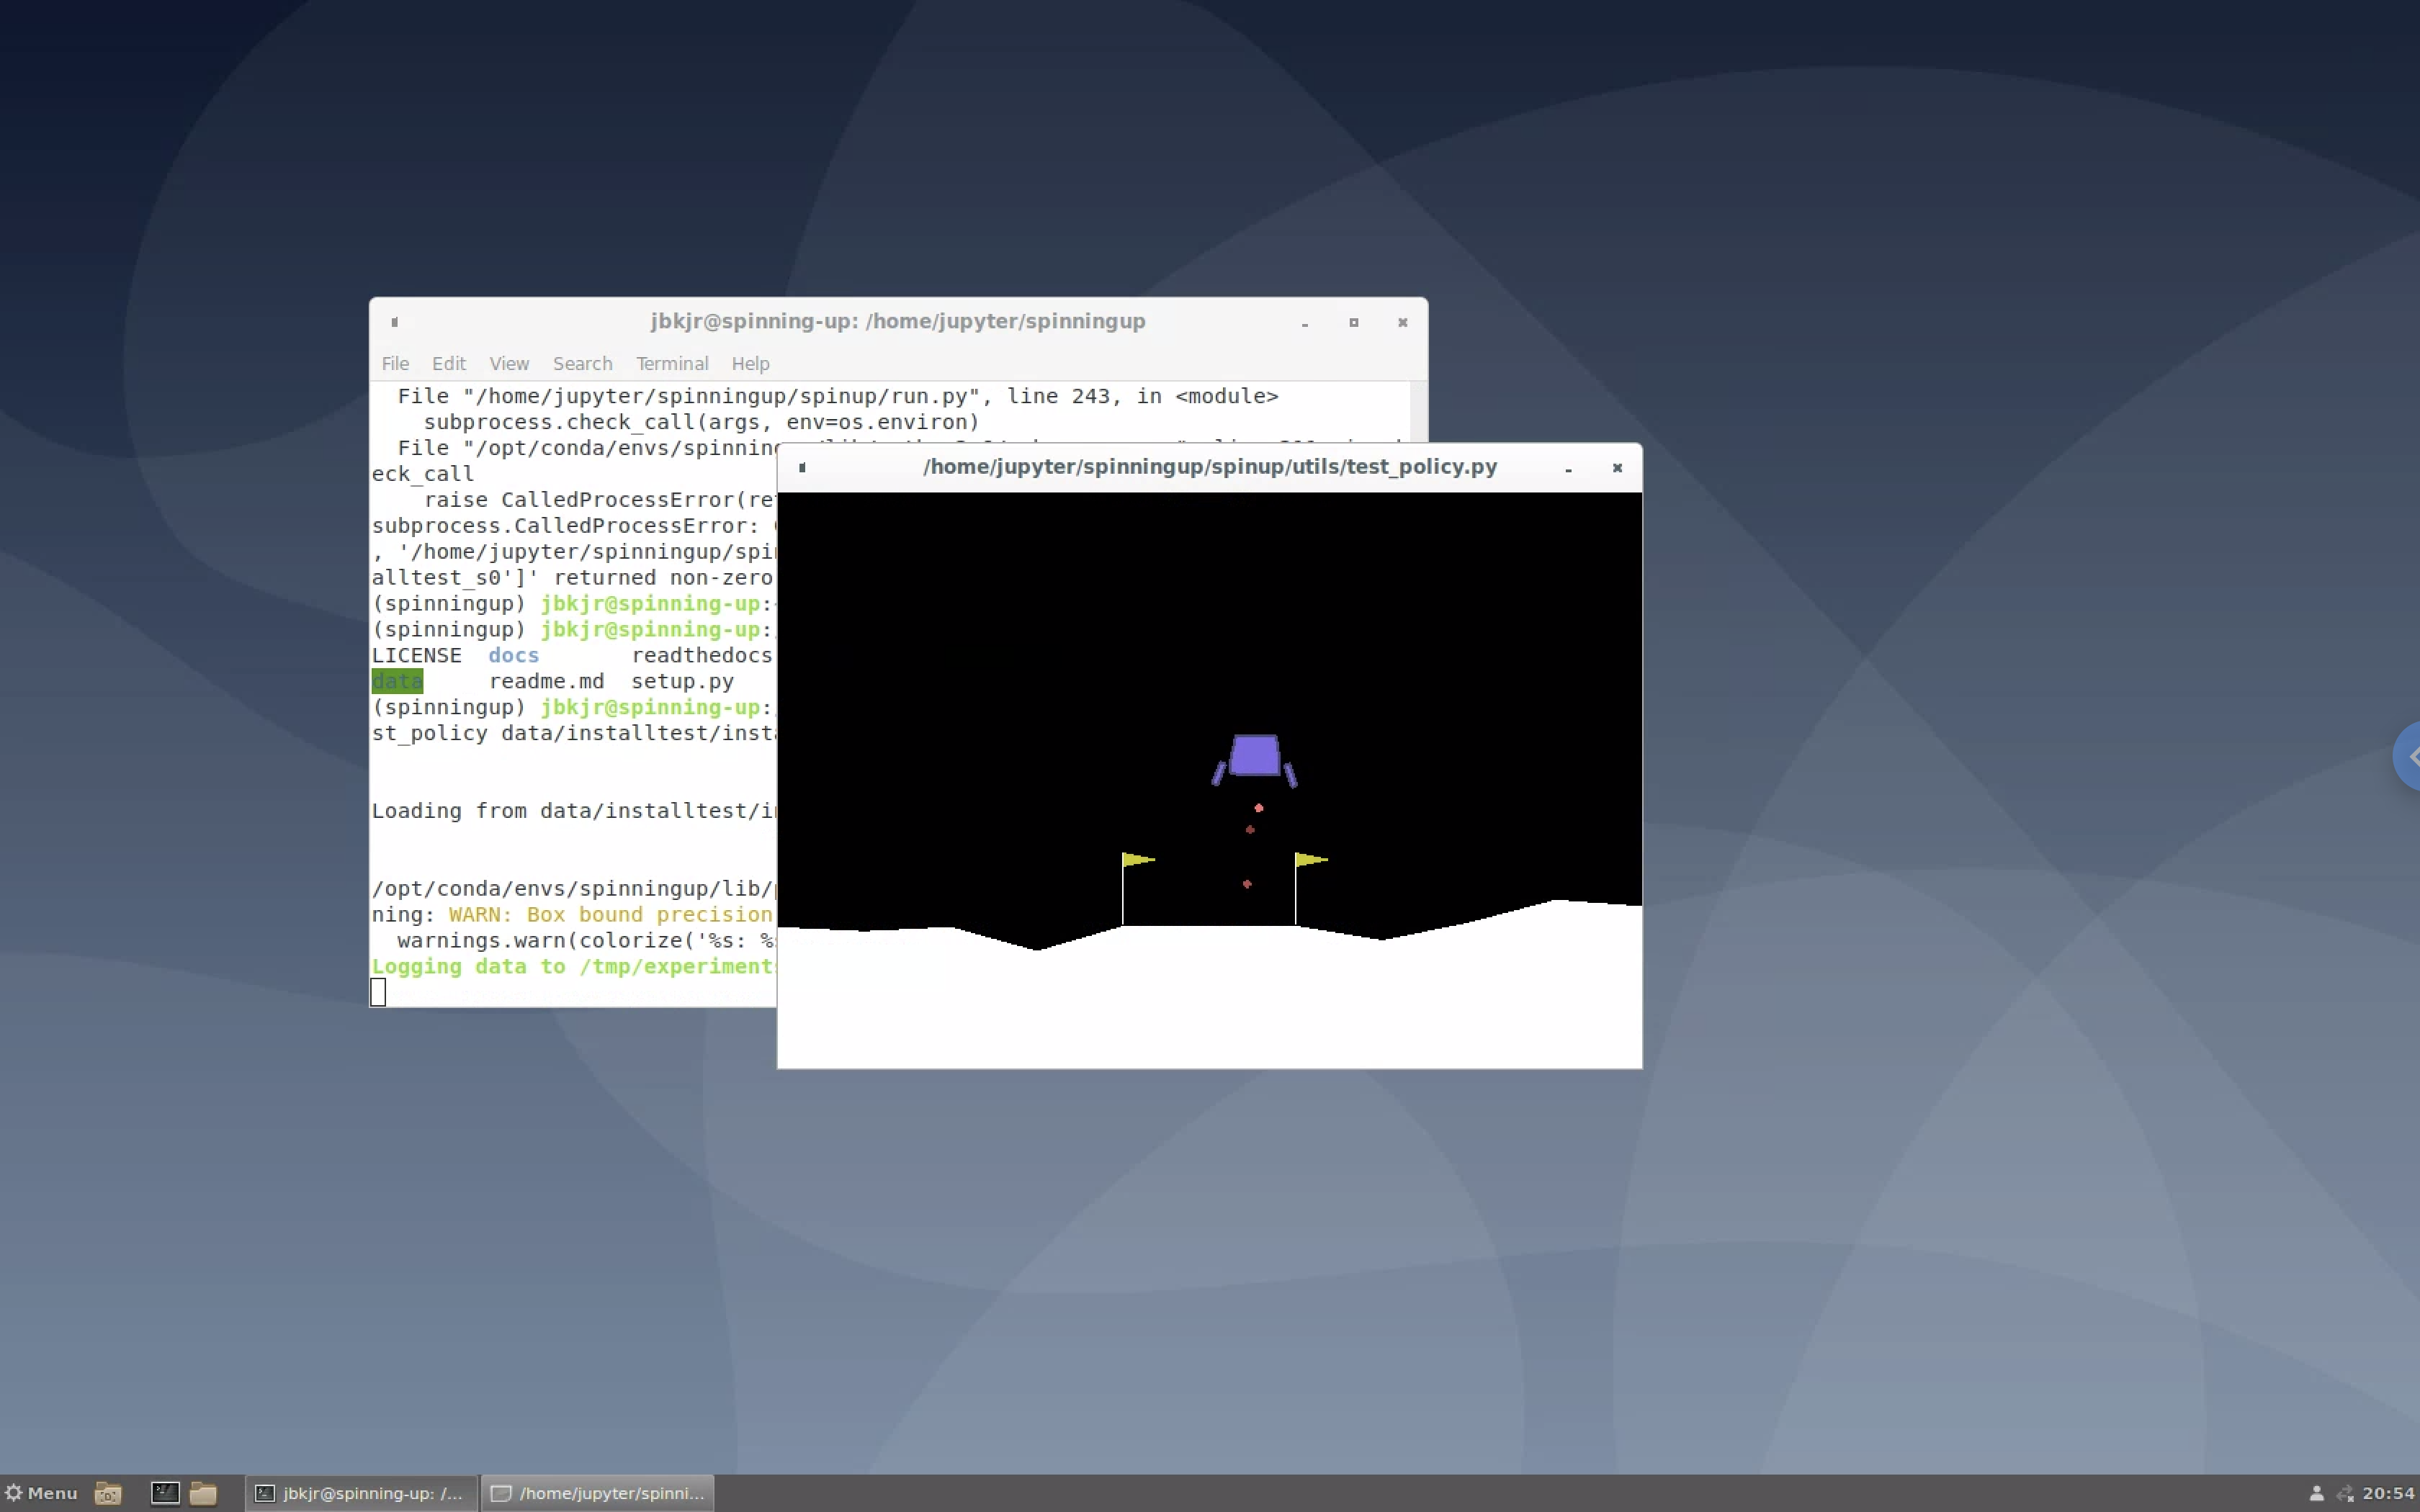Viewport: 2420px width, 1512px height.
Task: Click 'subprocess.CalledProcessError:' line
Action: click(x=566, y=526)
